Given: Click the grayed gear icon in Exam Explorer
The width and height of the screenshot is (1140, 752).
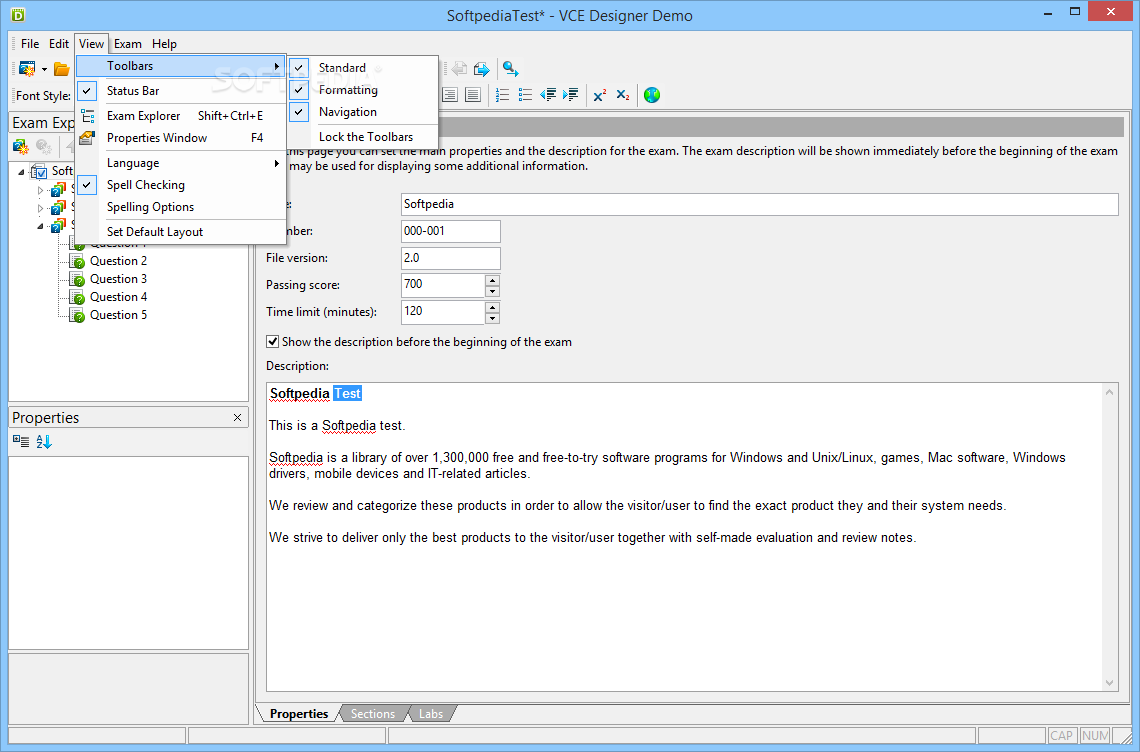Looking at the screenshot, I should [x=44, y=147].
